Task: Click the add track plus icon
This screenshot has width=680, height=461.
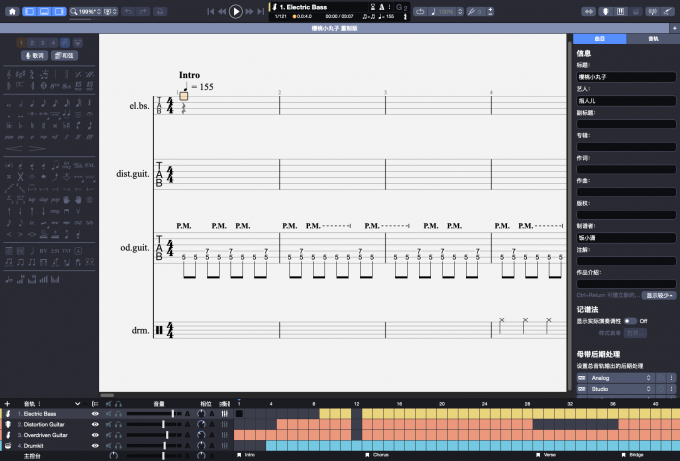Action: point(7,403)
